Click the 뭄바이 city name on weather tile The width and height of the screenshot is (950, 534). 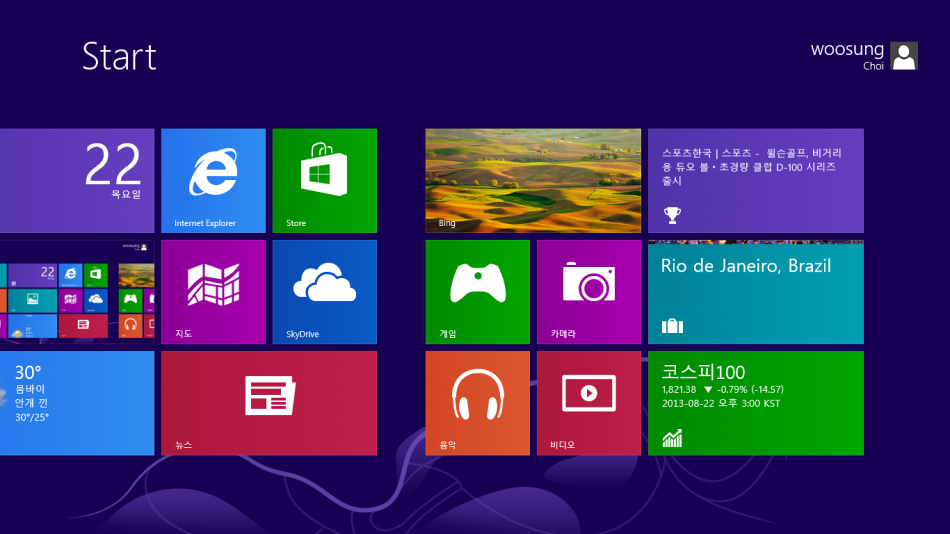30,389
